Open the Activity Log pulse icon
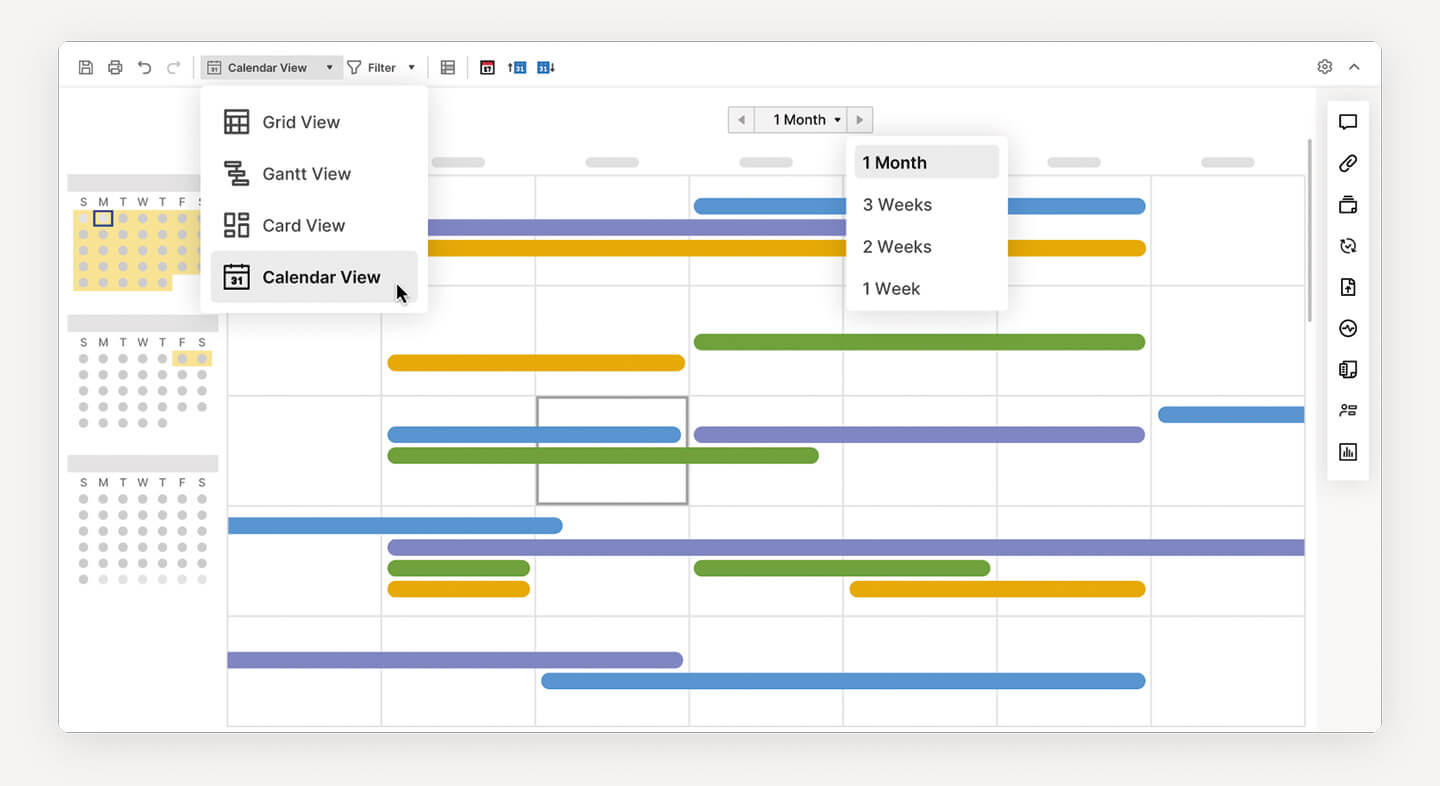This screenshot has height=786, width=1440. 1347,328
